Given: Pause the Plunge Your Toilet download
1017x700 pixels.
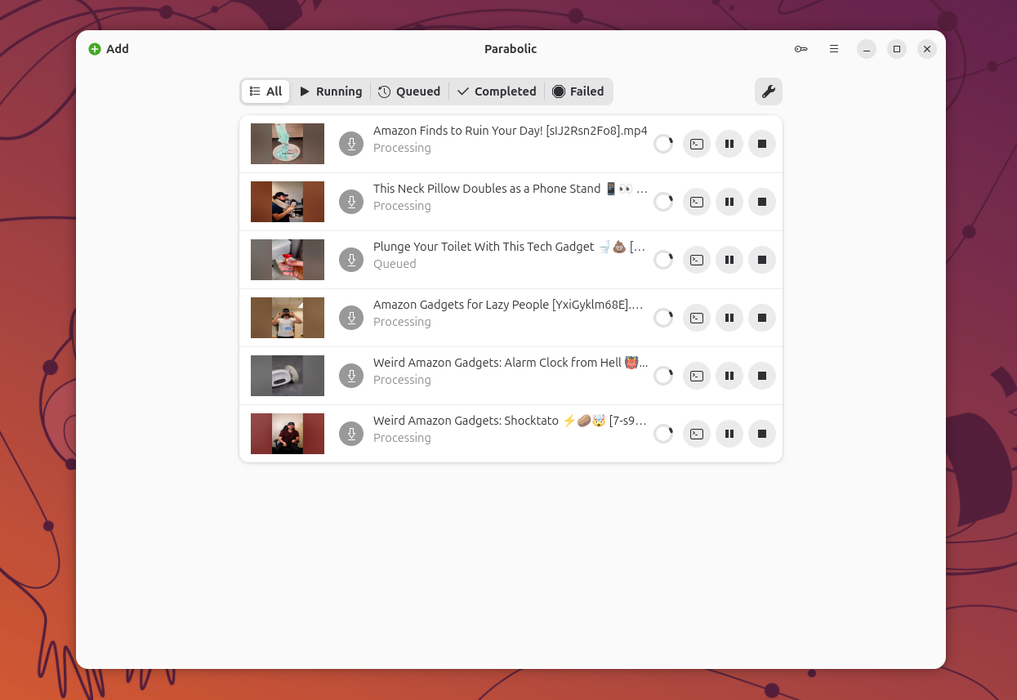Looking at the screenshot, I should click(x=729, y=259).
